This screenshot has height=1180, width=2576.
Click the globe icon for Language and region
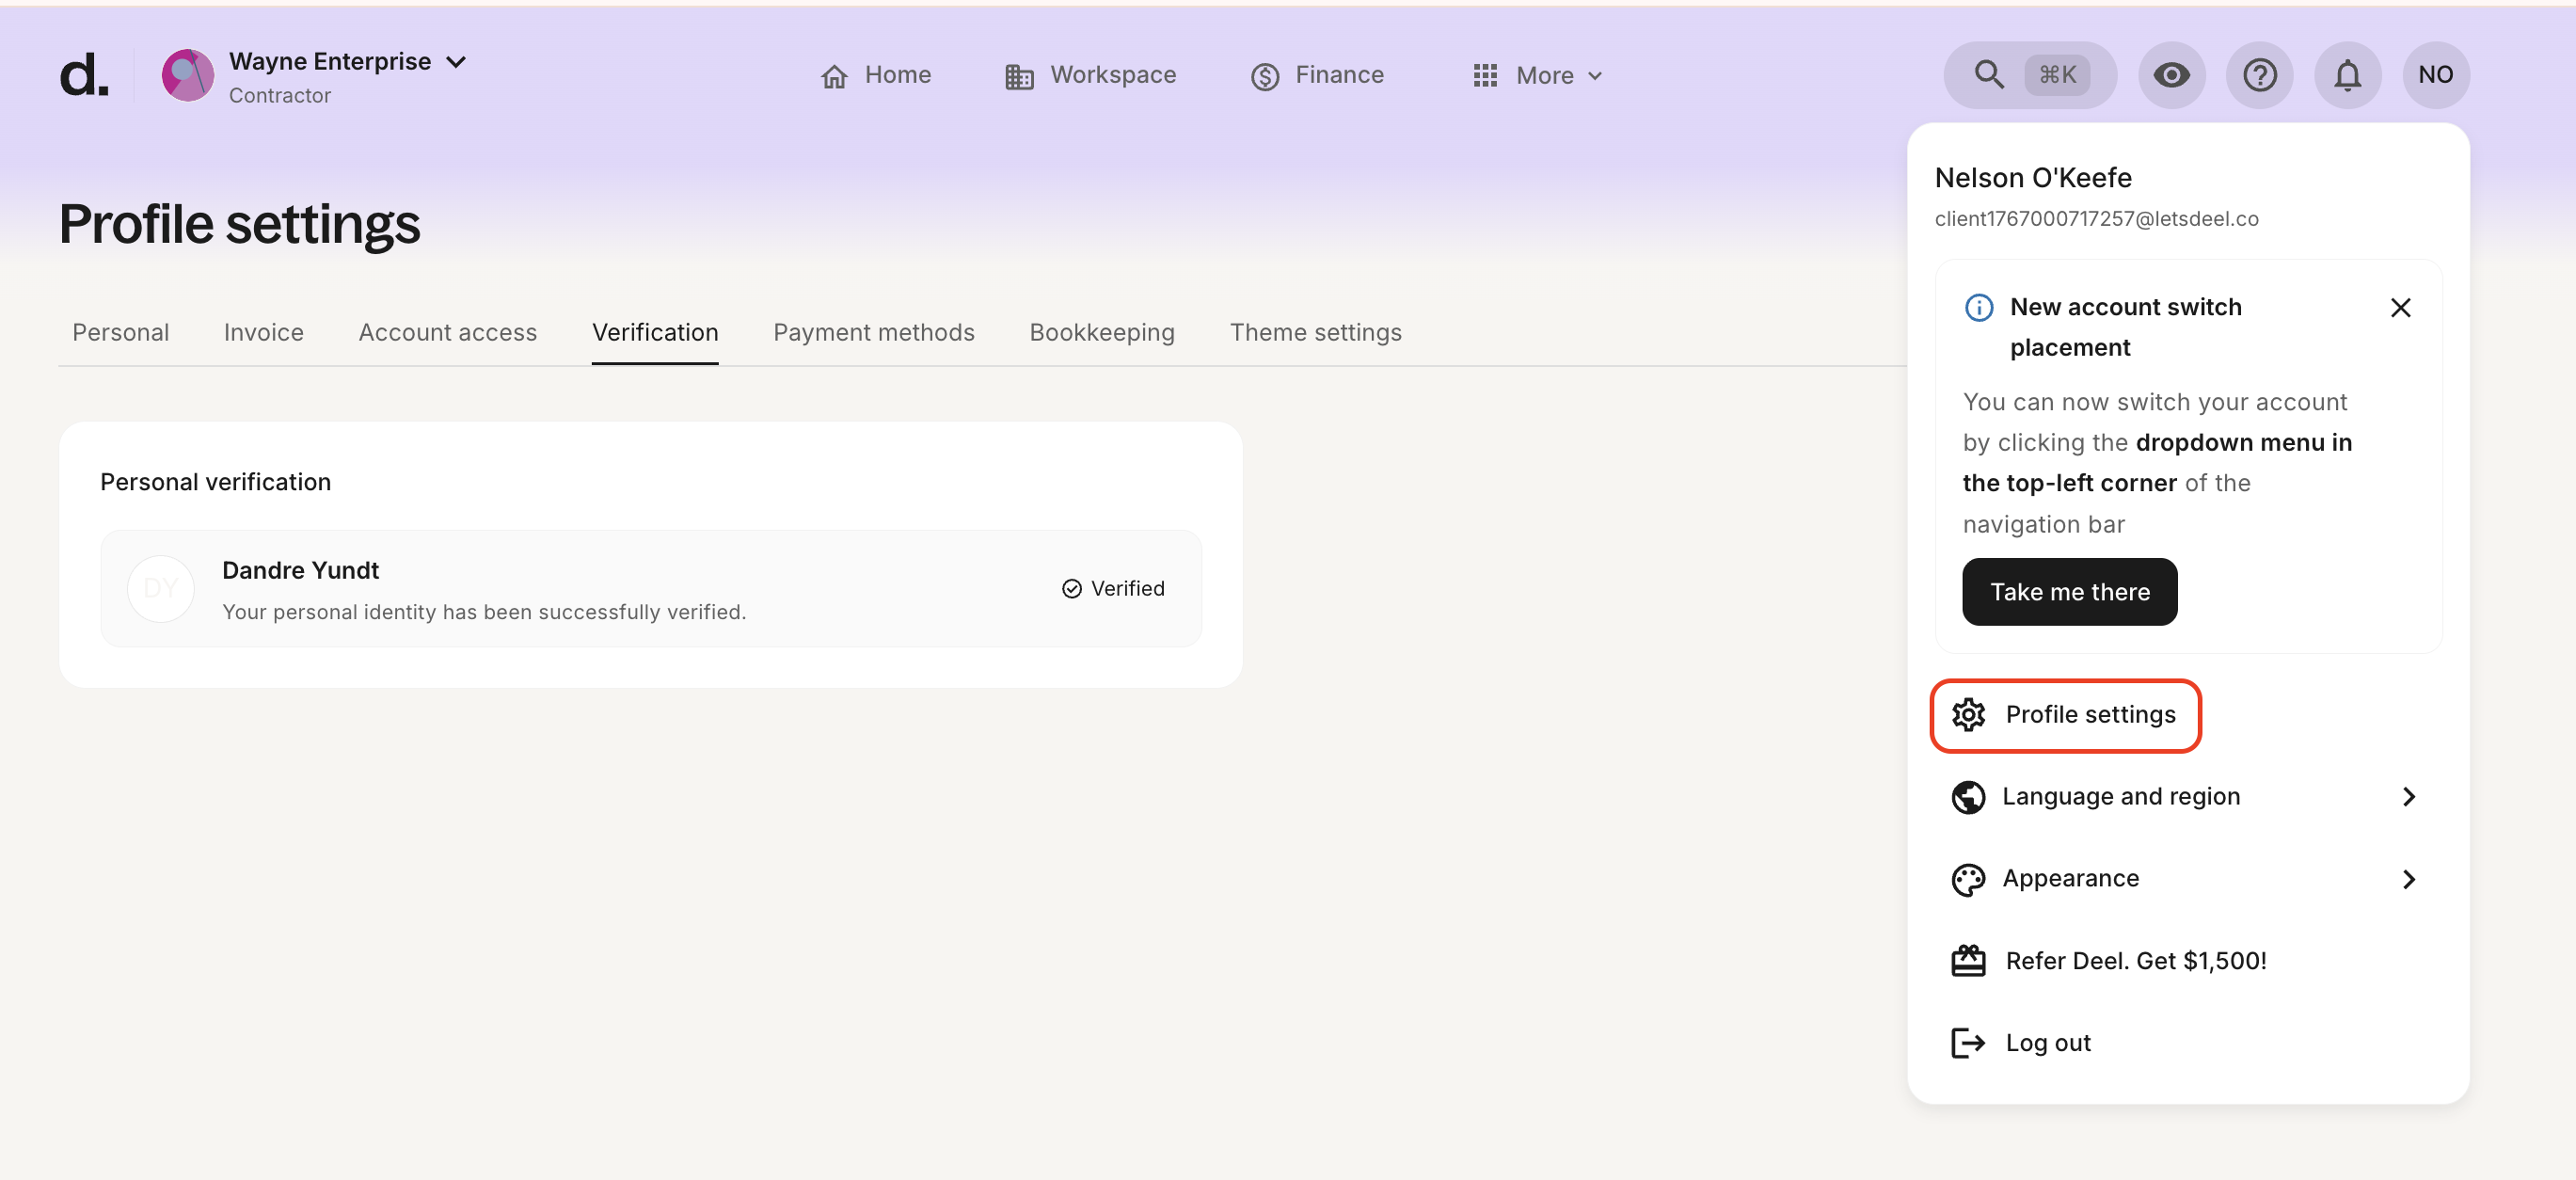click(x=1968, y=796)
